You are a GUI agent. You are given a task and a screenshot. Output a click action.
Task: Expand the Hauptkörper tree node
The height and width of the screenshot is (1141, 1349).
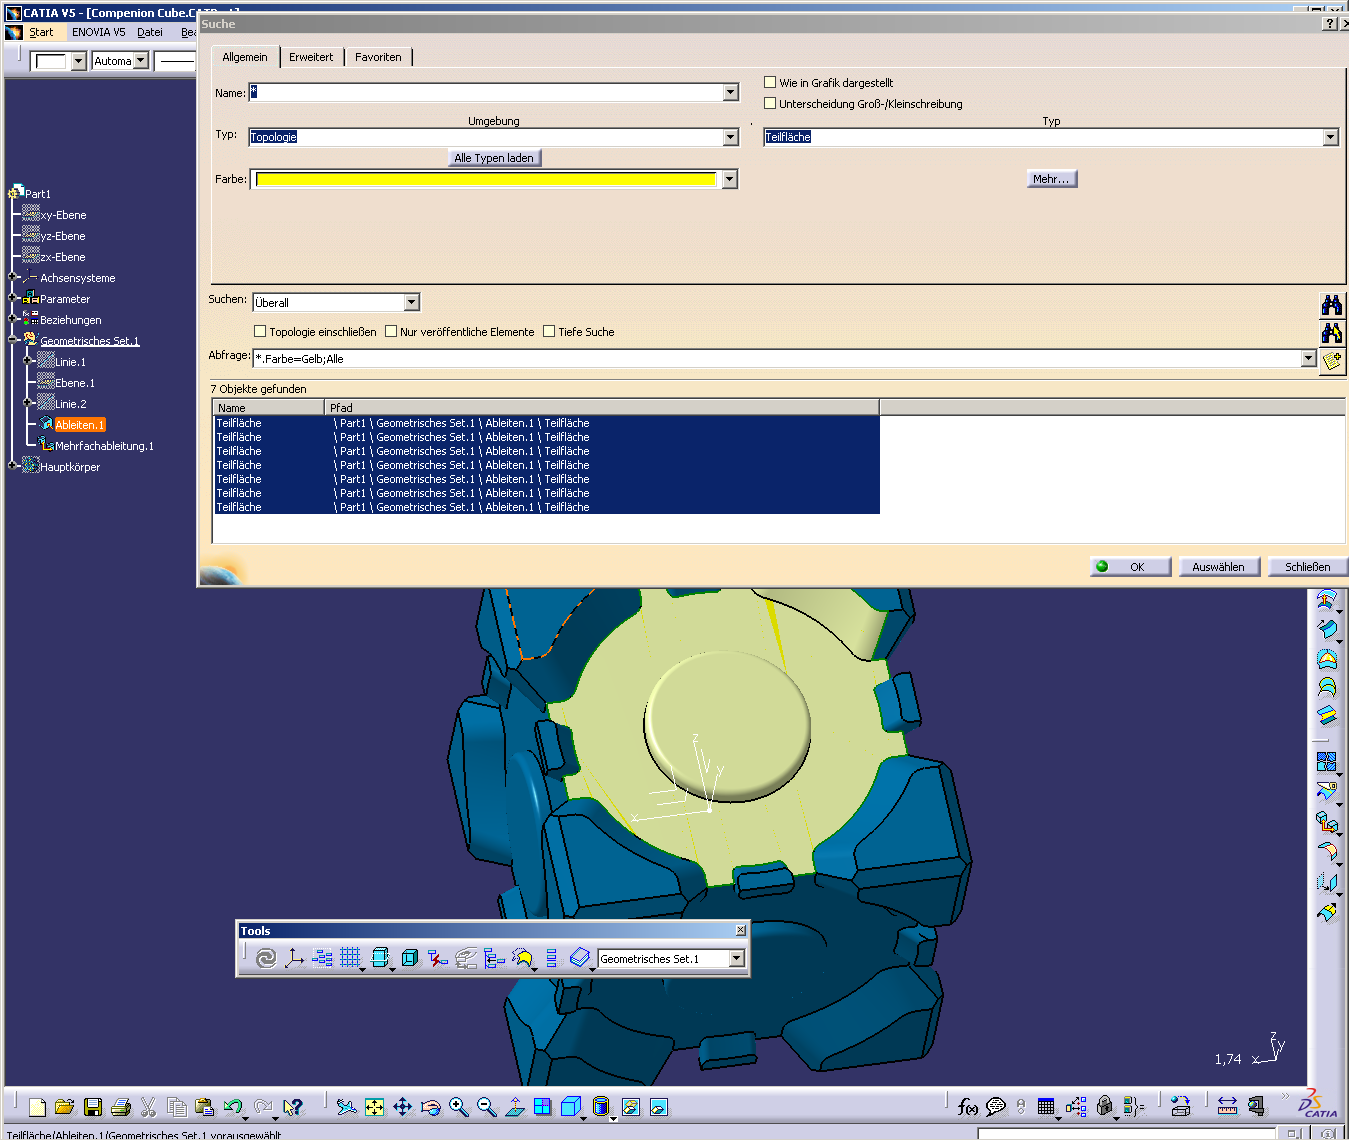[13, 465]
